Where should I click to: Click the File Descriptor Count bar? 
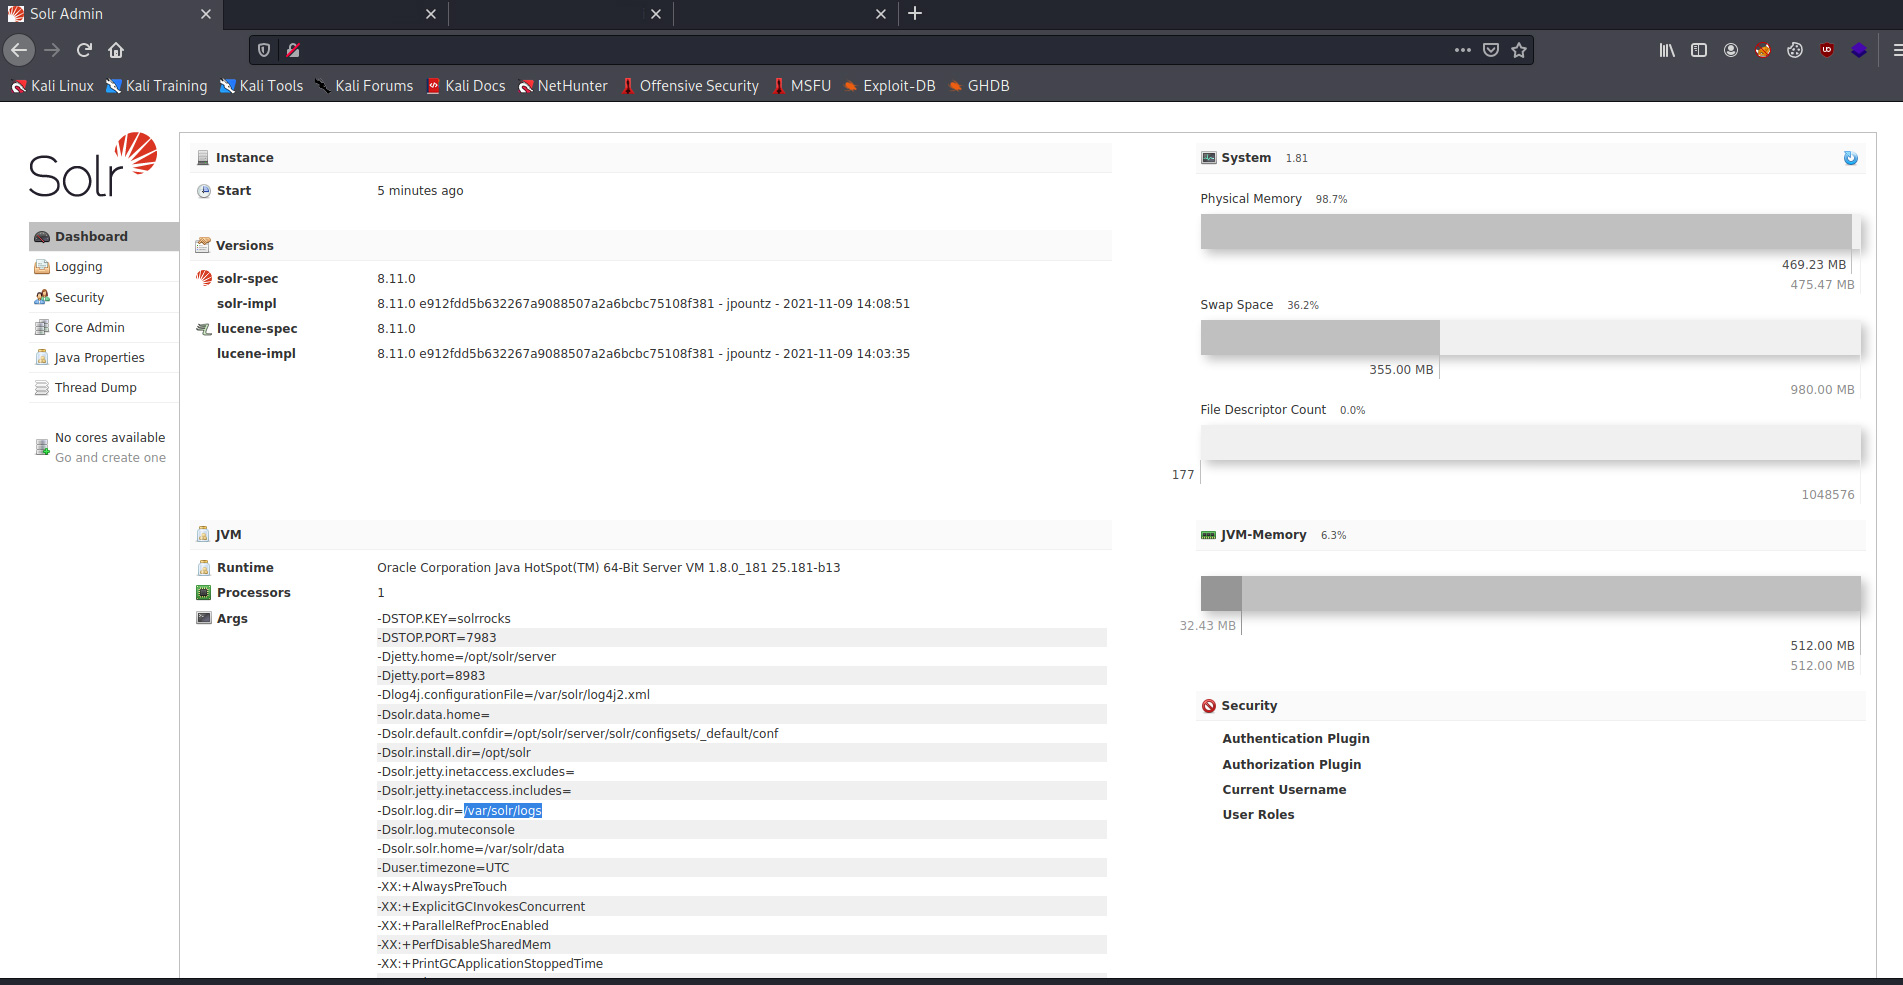(x=1530, y=443)
